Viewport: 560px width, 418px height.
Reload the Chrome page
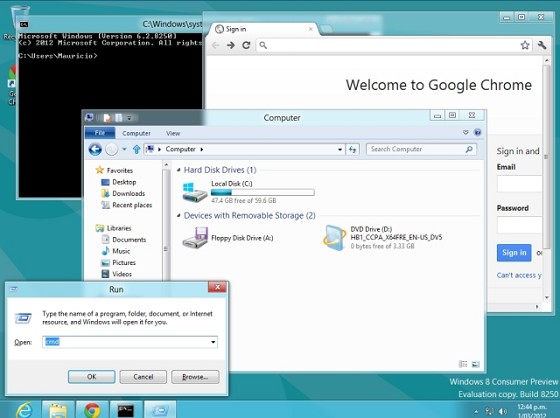click(246, 45)
